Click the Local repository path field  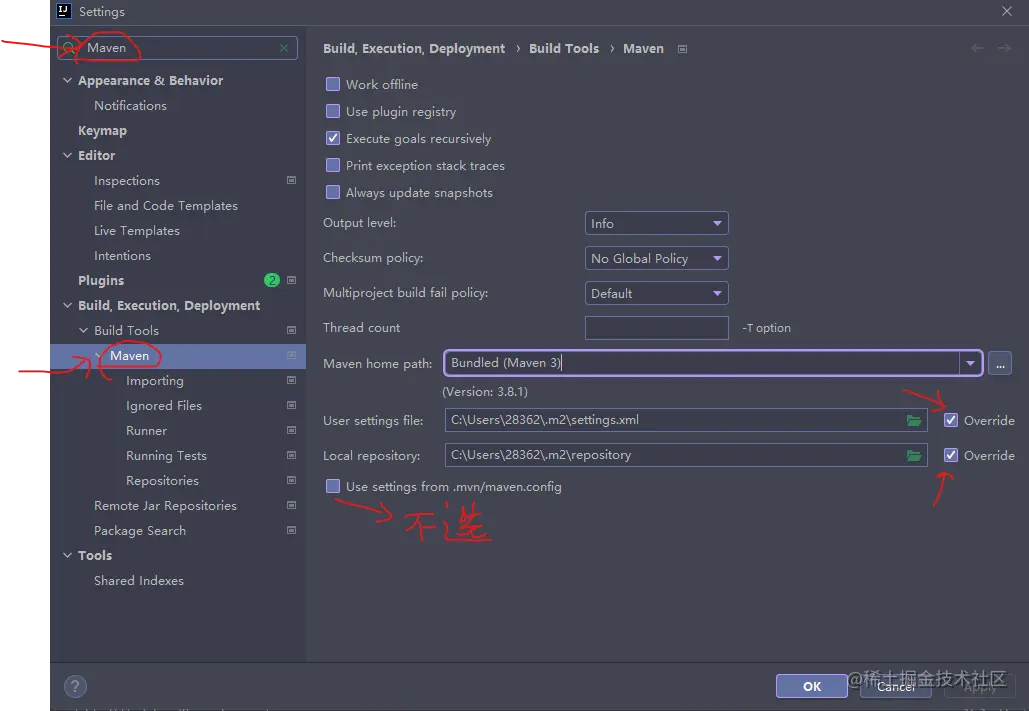tap(686, 455)
